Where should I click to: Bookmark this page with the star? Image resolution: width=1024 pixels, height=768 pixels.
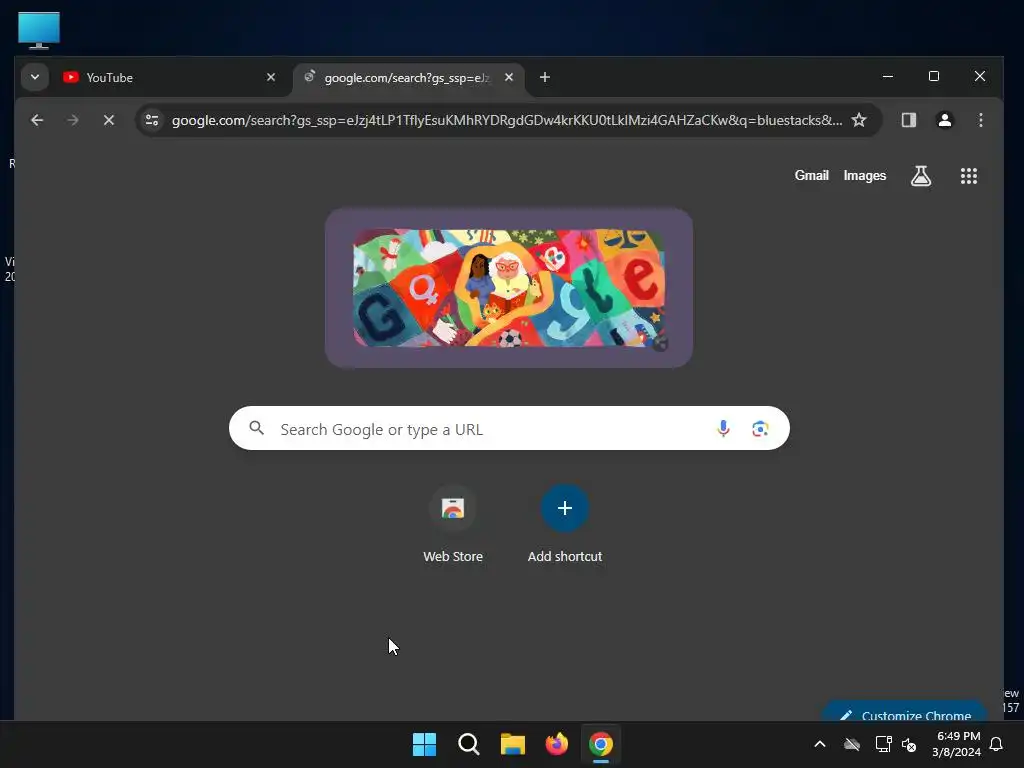(x=859, y=120)
